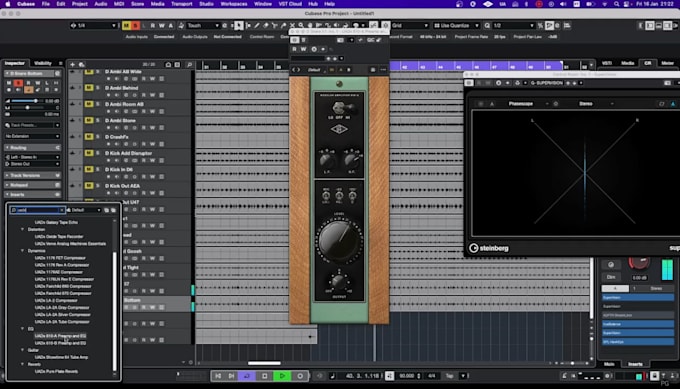Toggle Mute on D Kick In D6 track
The image size is (680, 389).
point(89,169)
